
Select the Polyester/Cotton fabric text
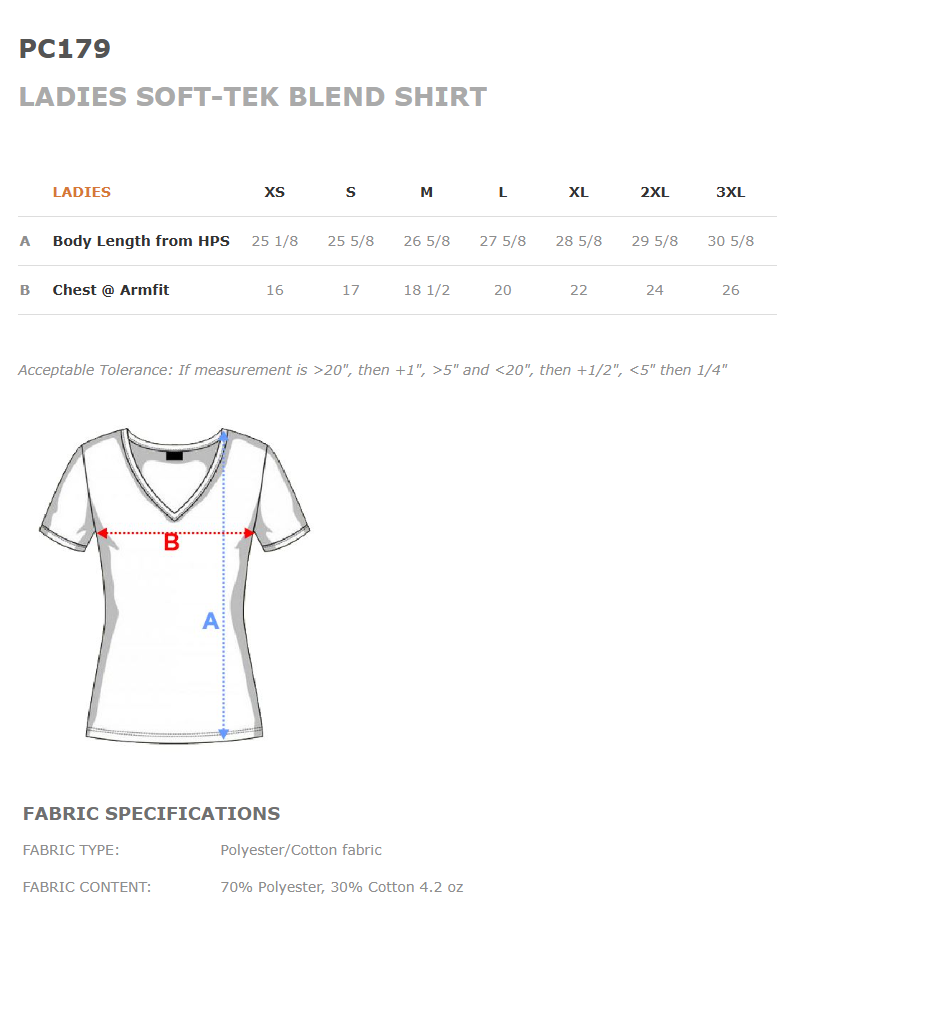[301, 850]
